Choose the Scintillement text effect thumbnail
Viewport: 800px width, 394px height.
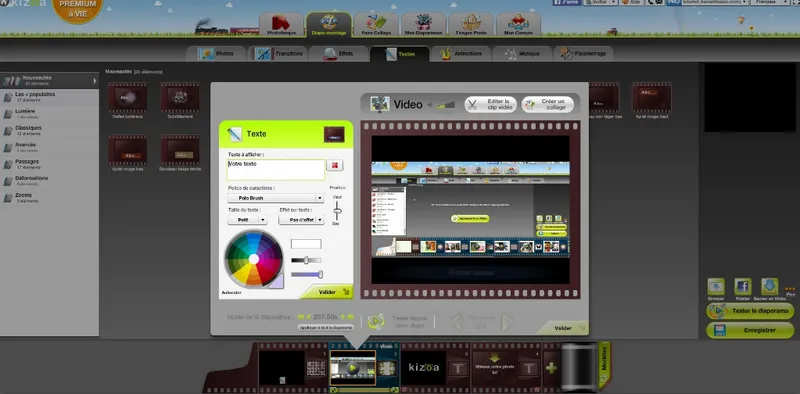pos(180,97)
